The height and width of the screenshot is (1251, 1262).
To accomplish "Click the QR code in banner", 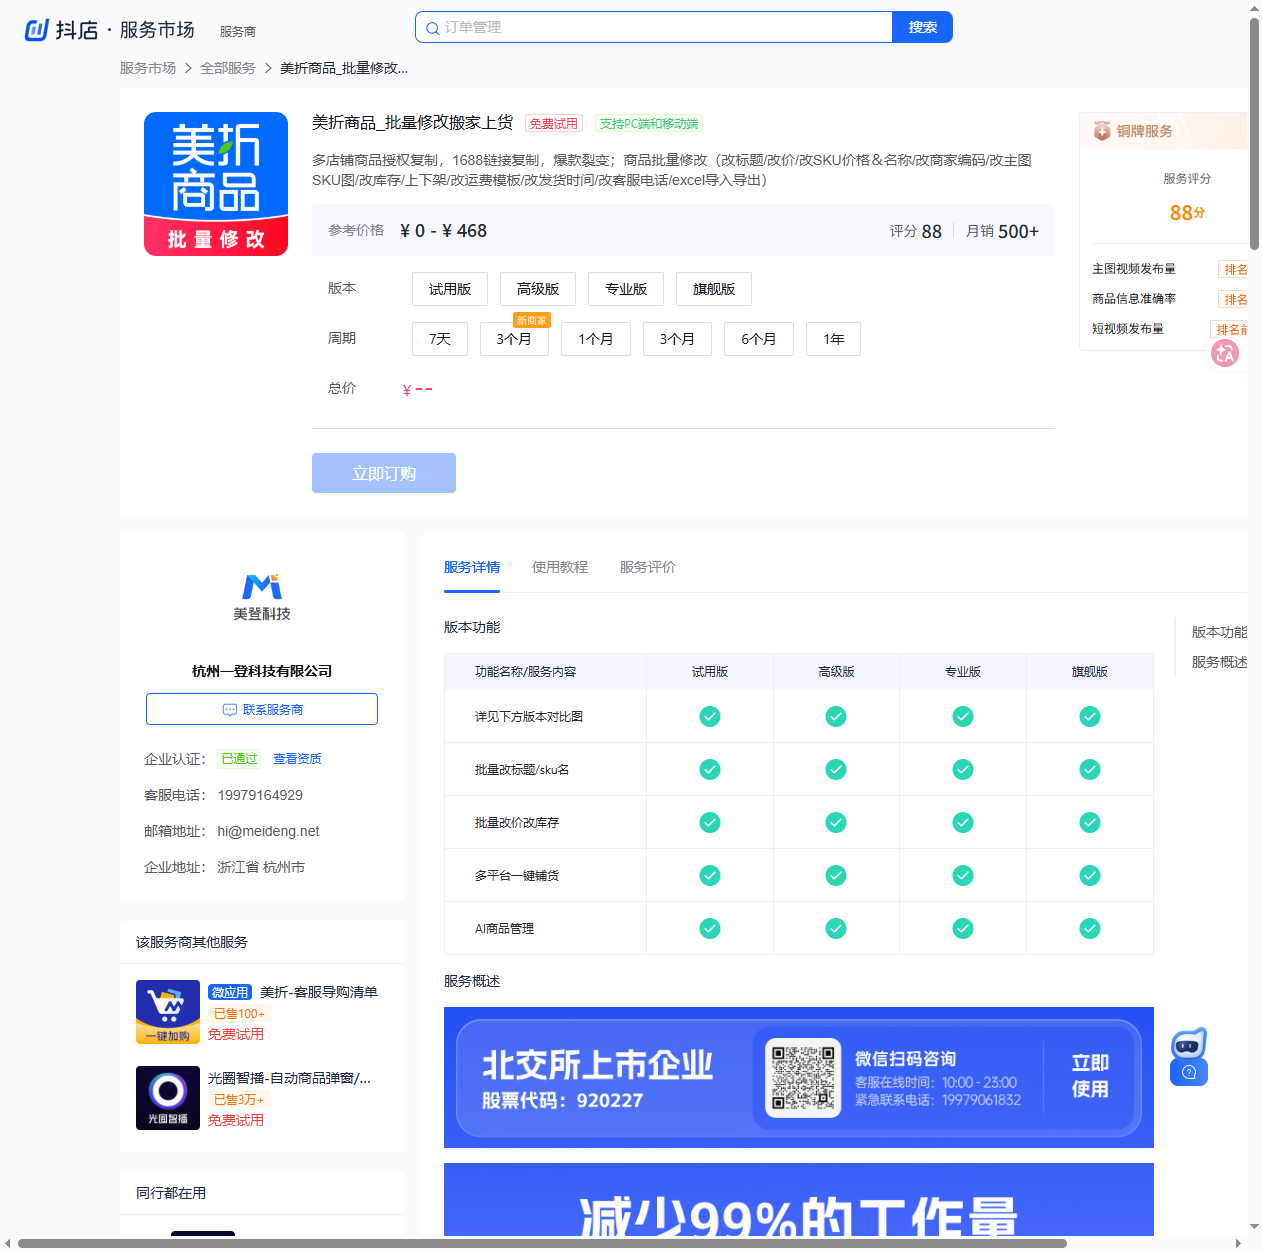I will click(x=803, y=1078).
